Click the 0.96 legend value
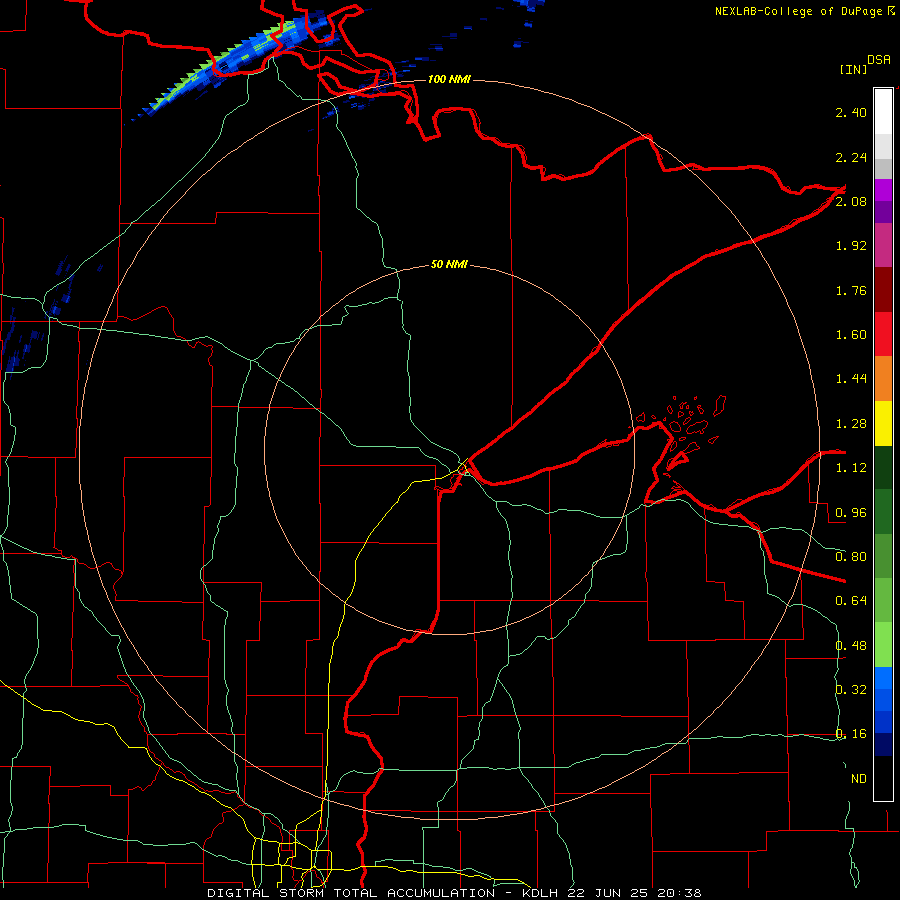Image resolution: width=900 pixels, height=900 pixels. click(x=851, y=513)
